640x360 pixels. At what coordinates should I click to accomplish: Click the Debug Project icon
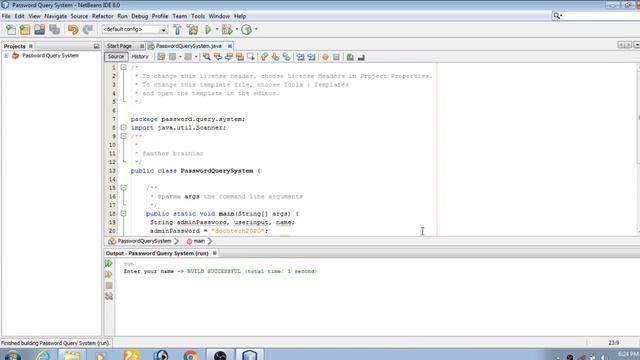[227, 29]
